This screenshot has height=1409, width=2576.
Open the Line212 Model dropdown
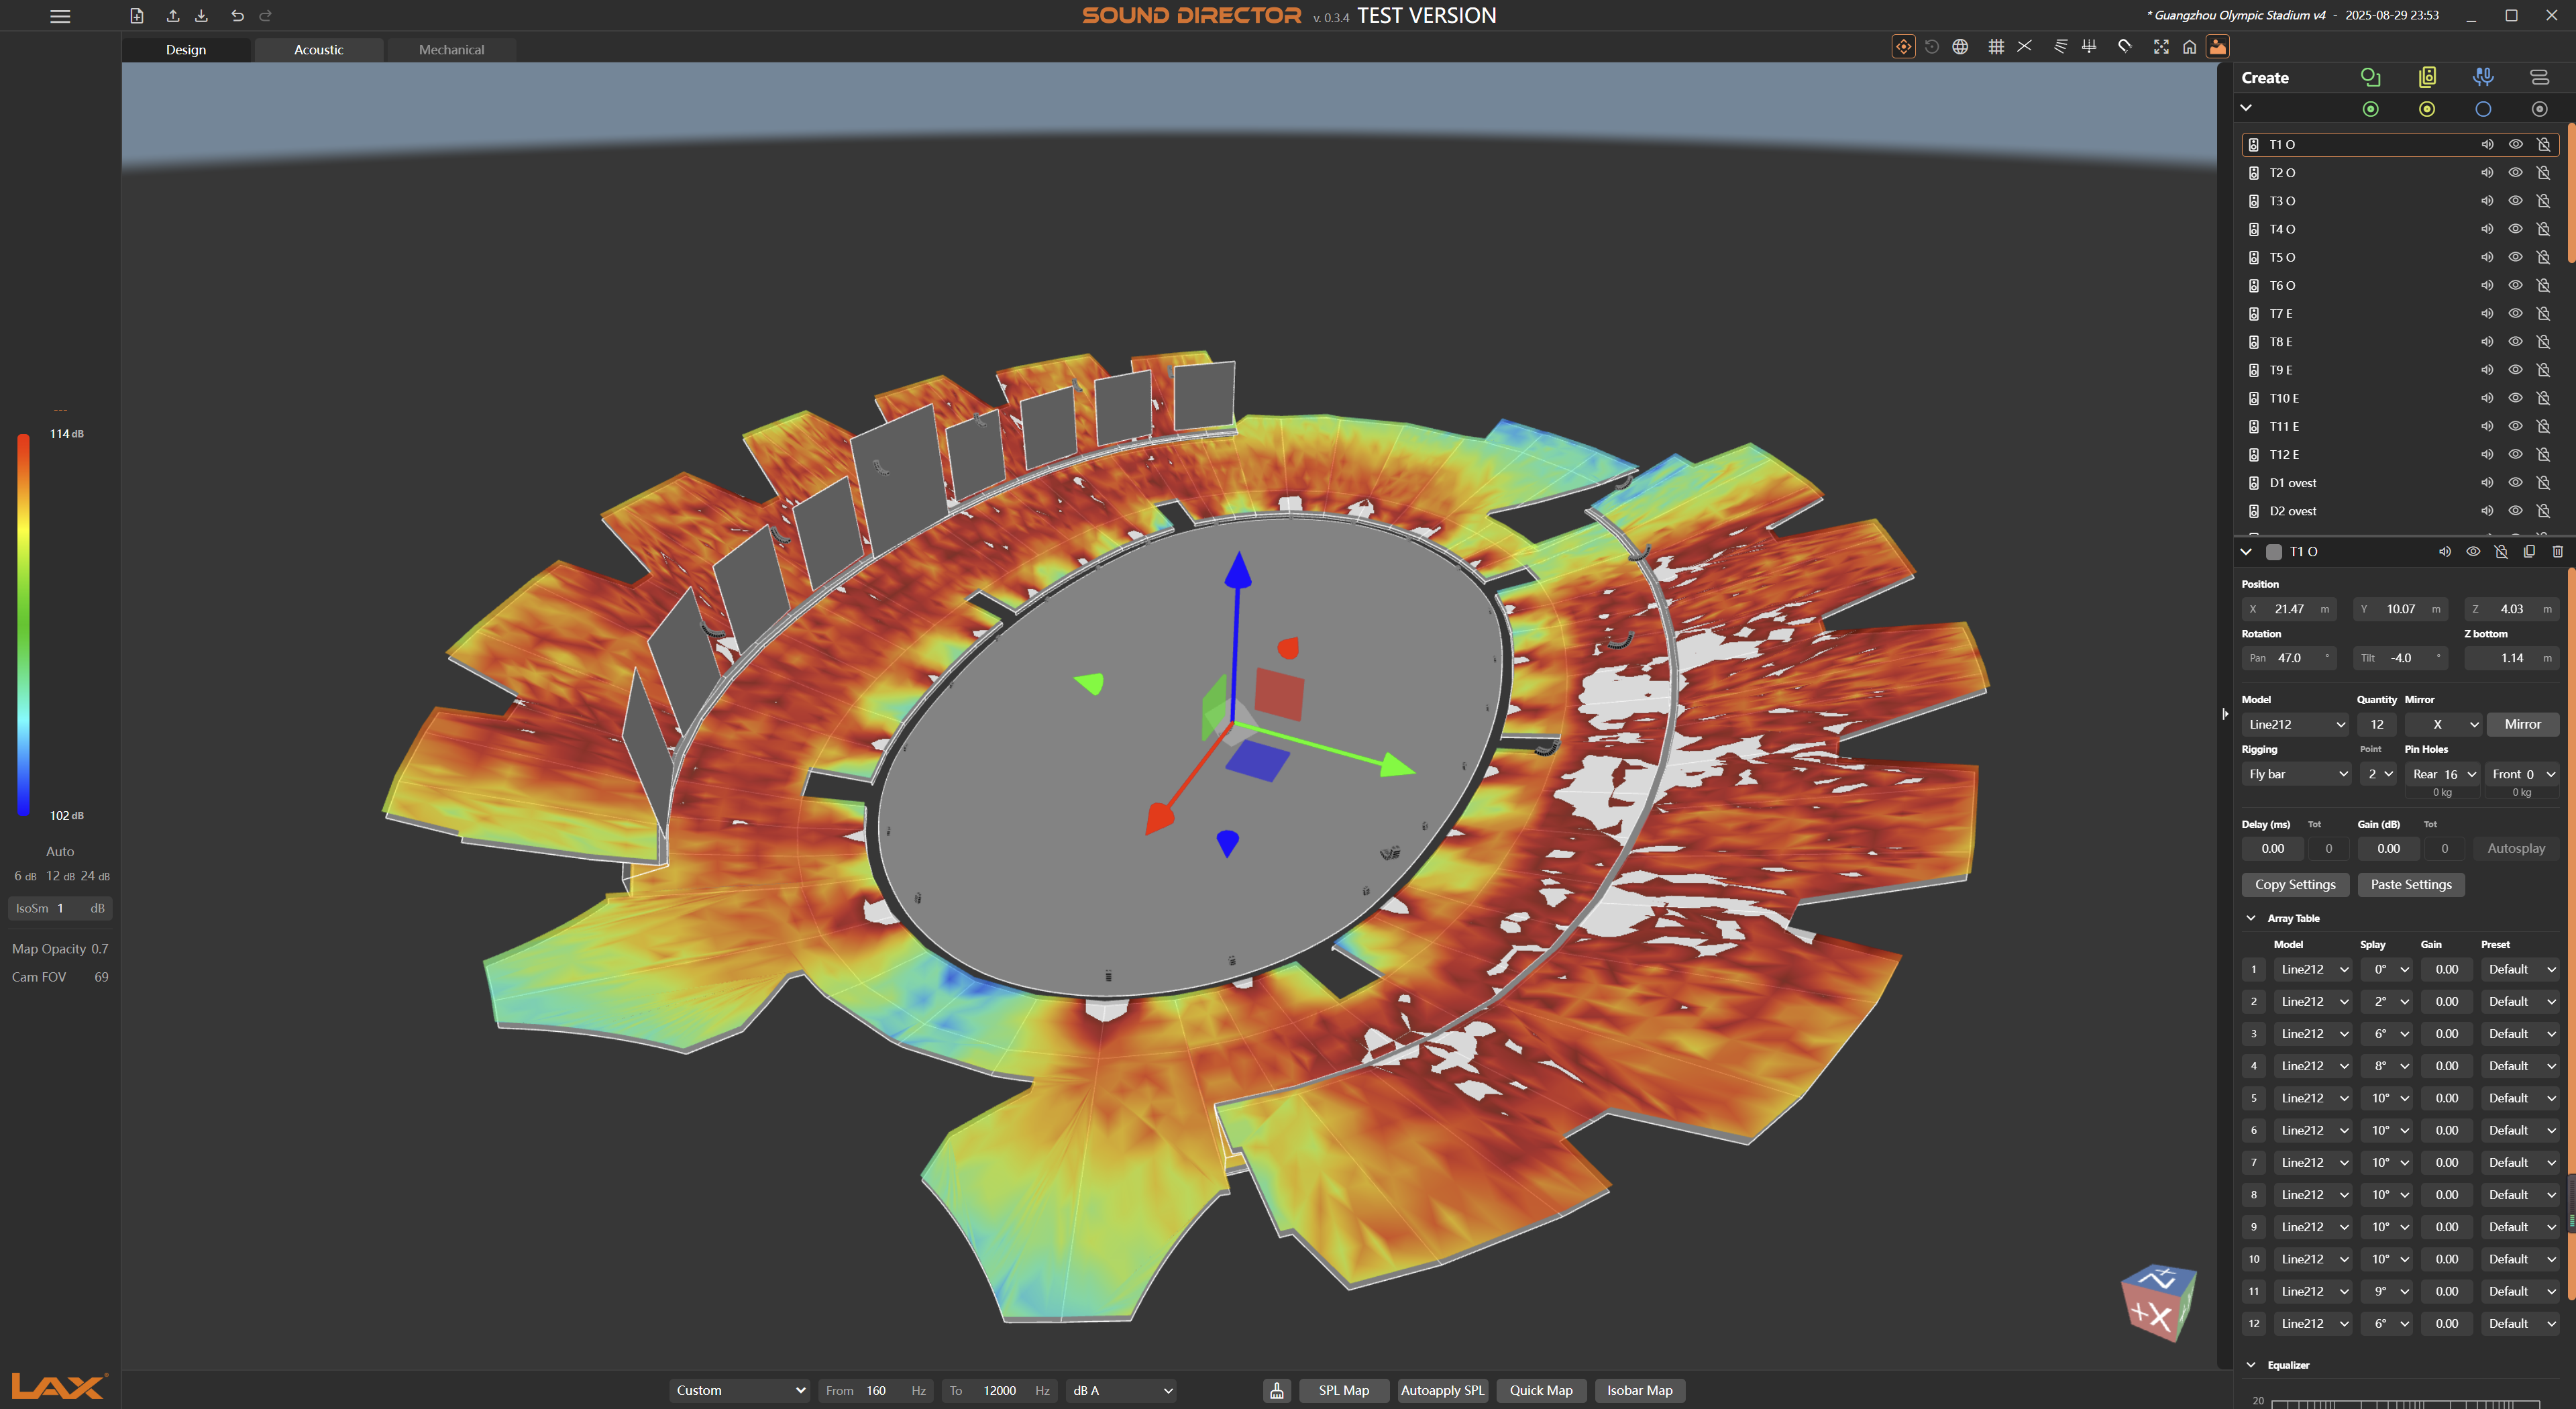tap(2296, 724)
